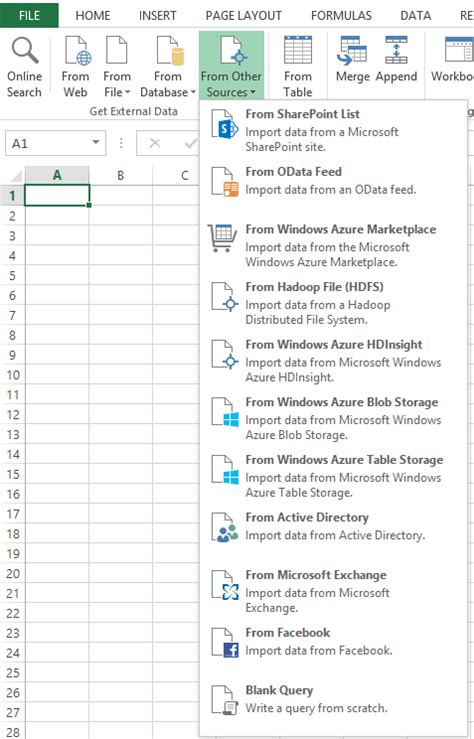474x739 pixels.
Task: Select column B header
Action: [121, 175]
